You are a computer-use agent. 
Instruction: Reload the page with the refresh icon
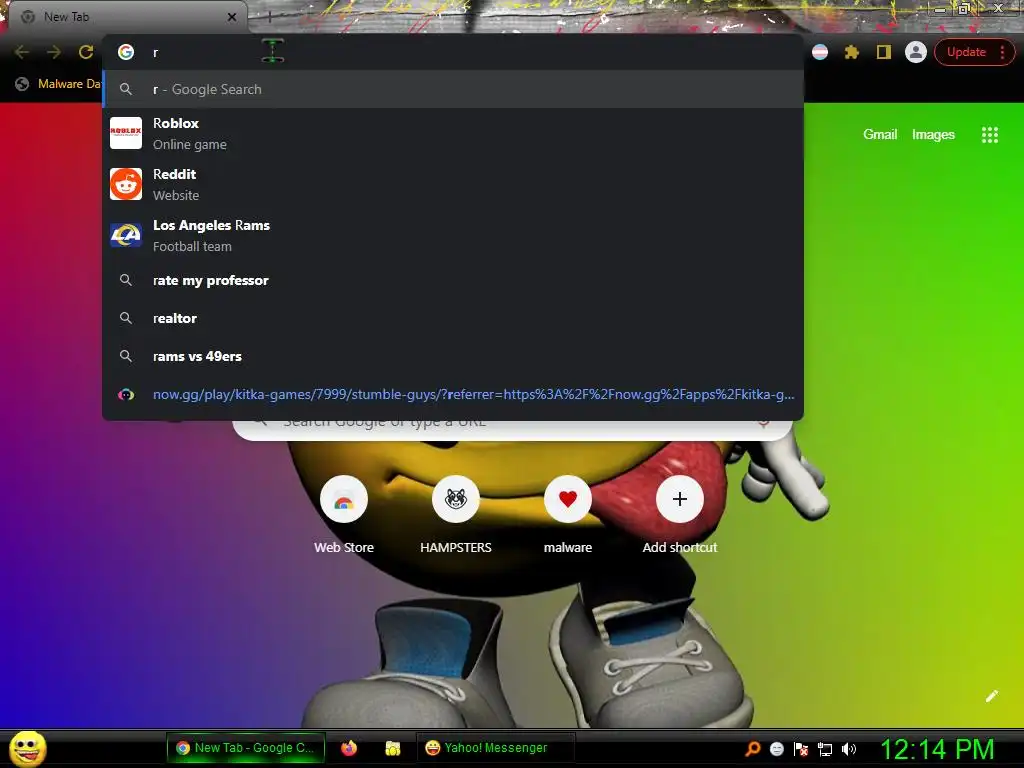tap(86, 52)
